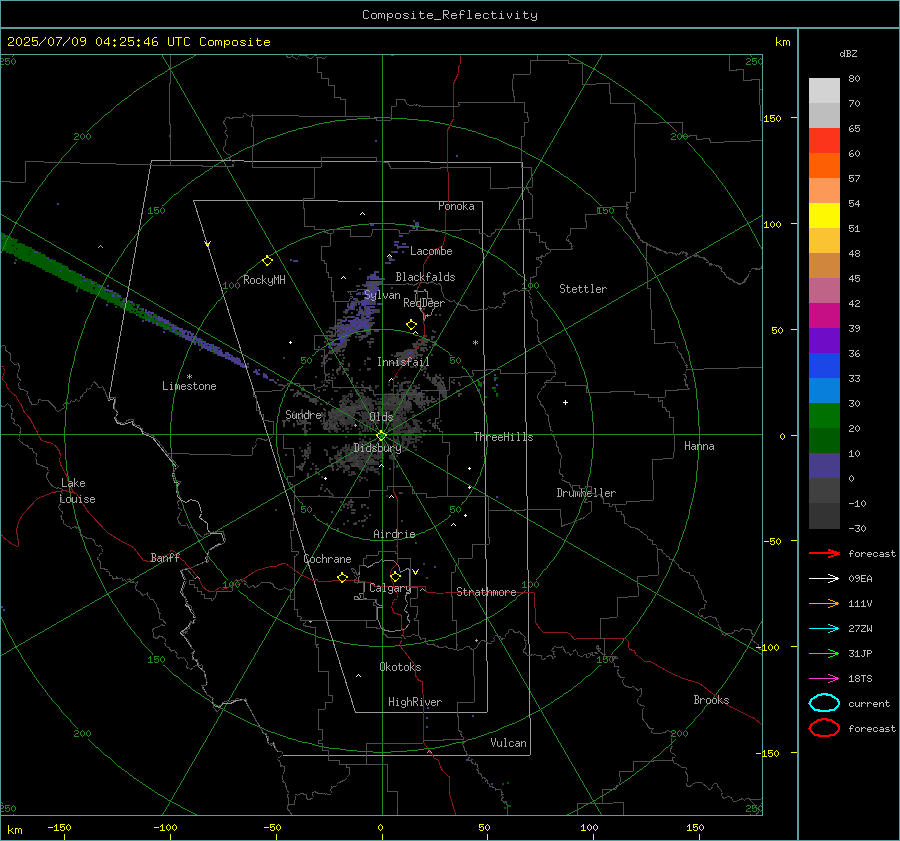Click the Olds label
The height and width of the screenshot is (841, 900).
coord(381,417)
